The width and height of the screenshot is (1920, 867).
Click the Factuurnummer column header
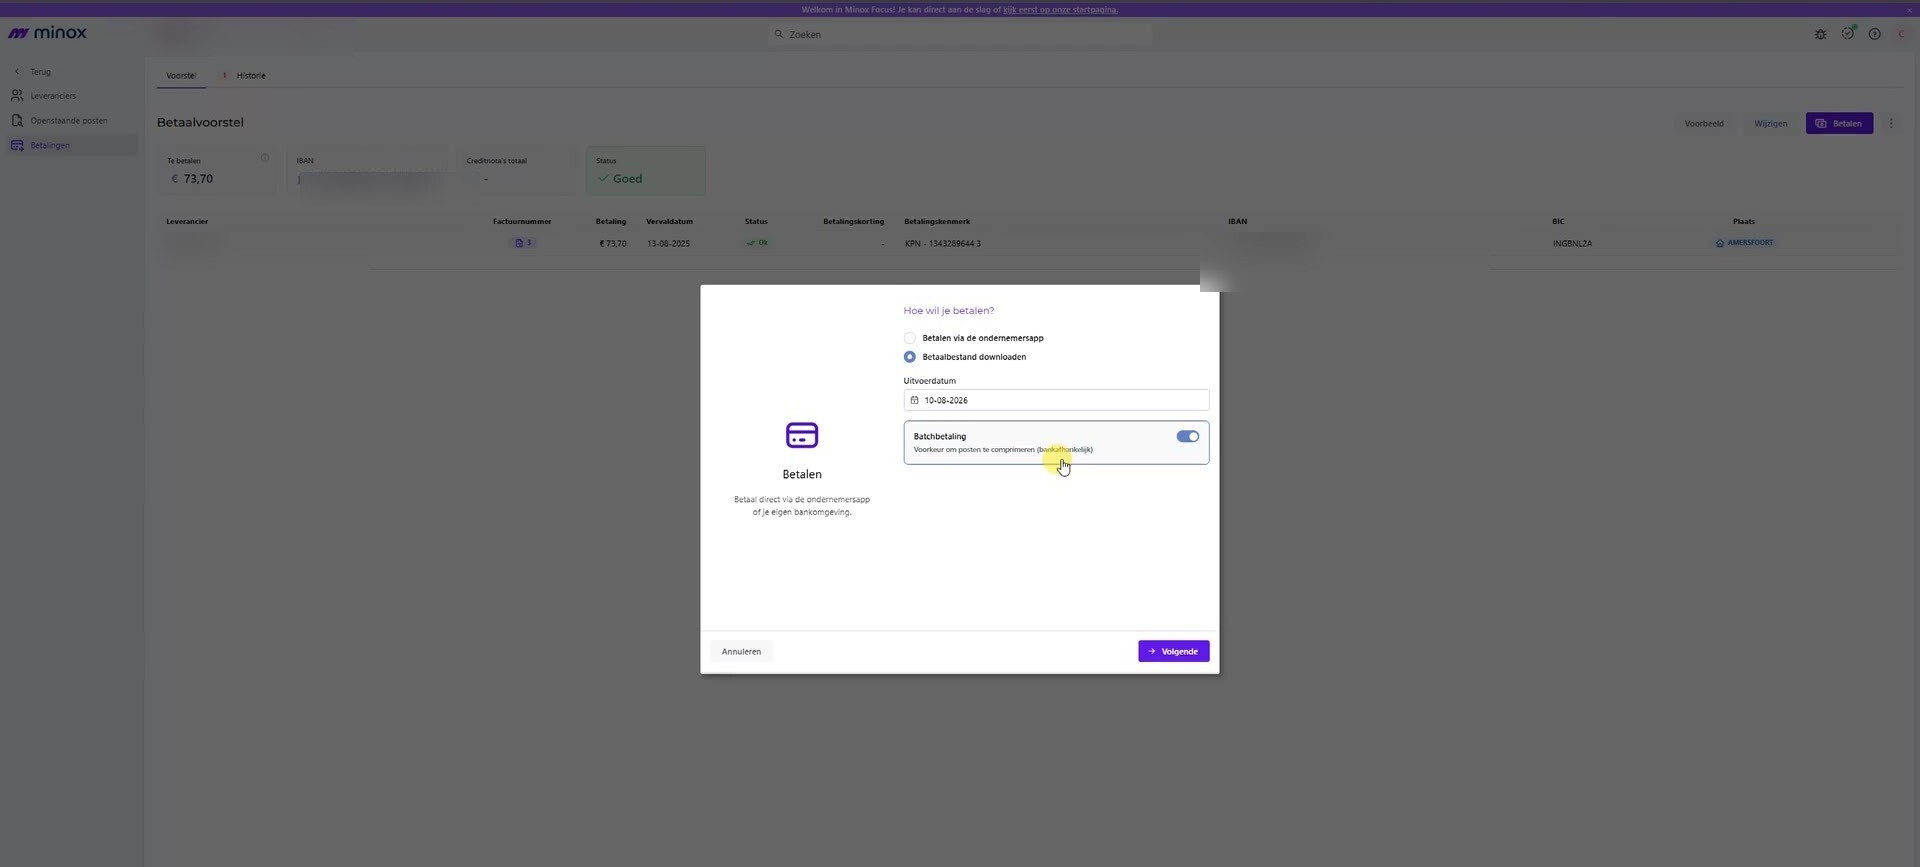[x=522, y=222]
